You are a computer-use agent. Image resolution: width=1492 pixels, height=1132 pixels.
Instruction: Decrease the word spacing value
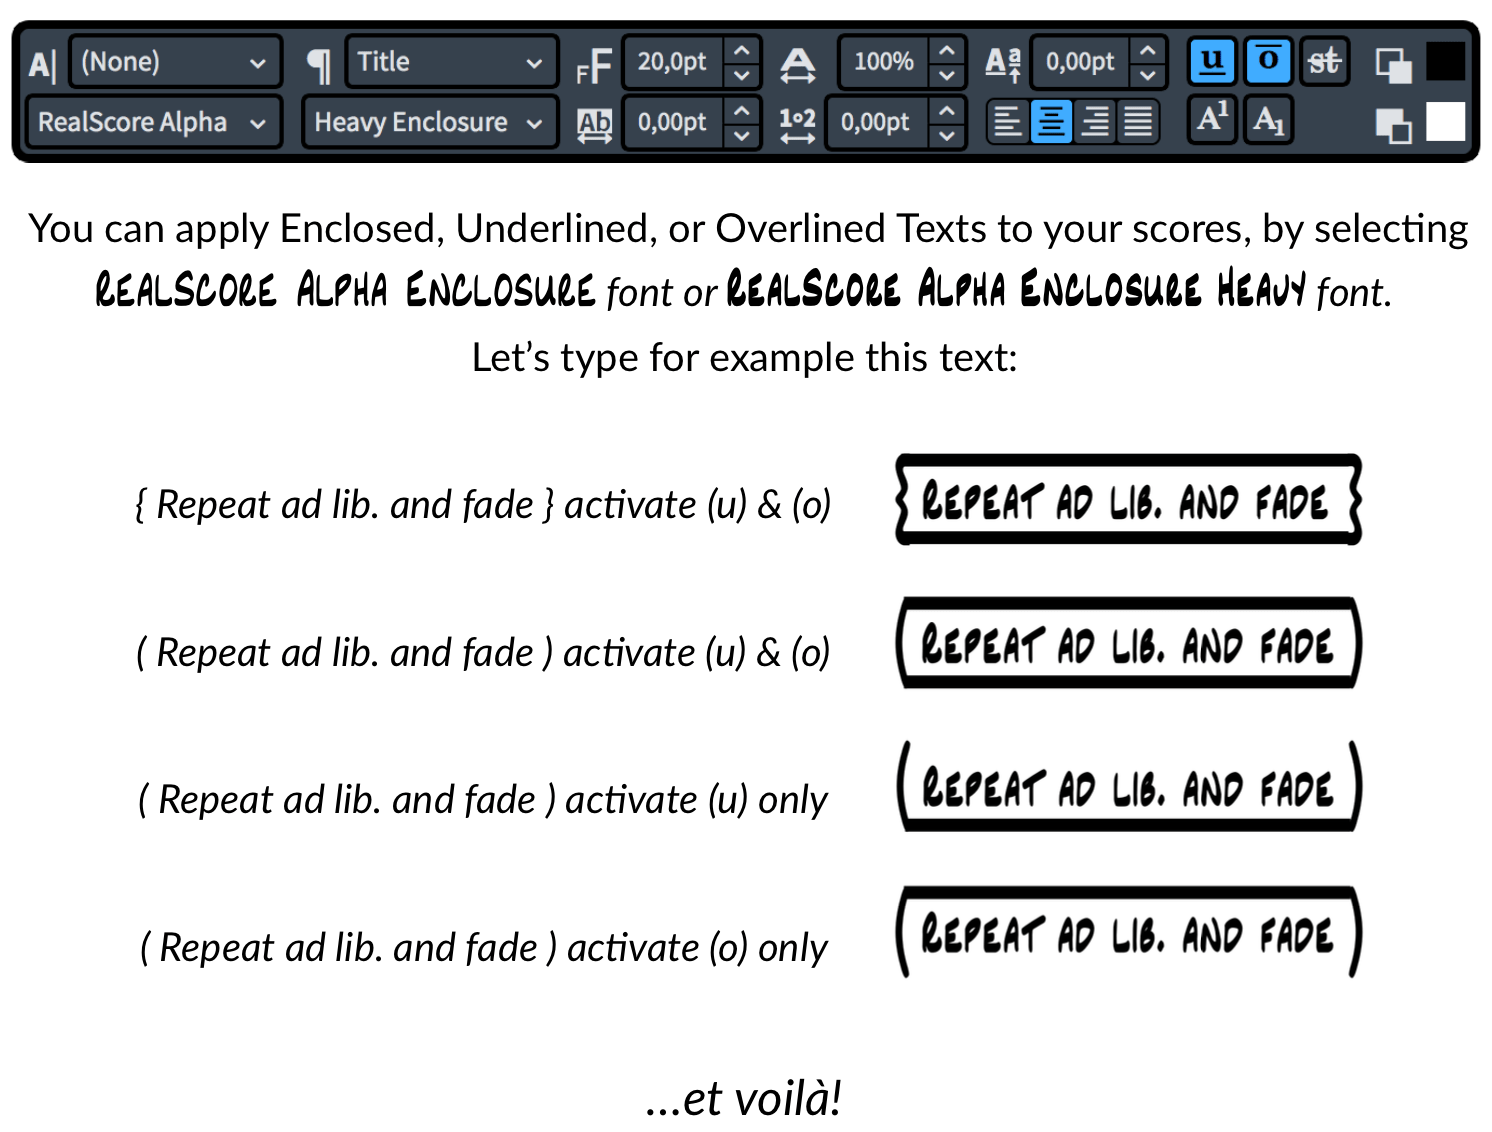click(x=947, y=135)
